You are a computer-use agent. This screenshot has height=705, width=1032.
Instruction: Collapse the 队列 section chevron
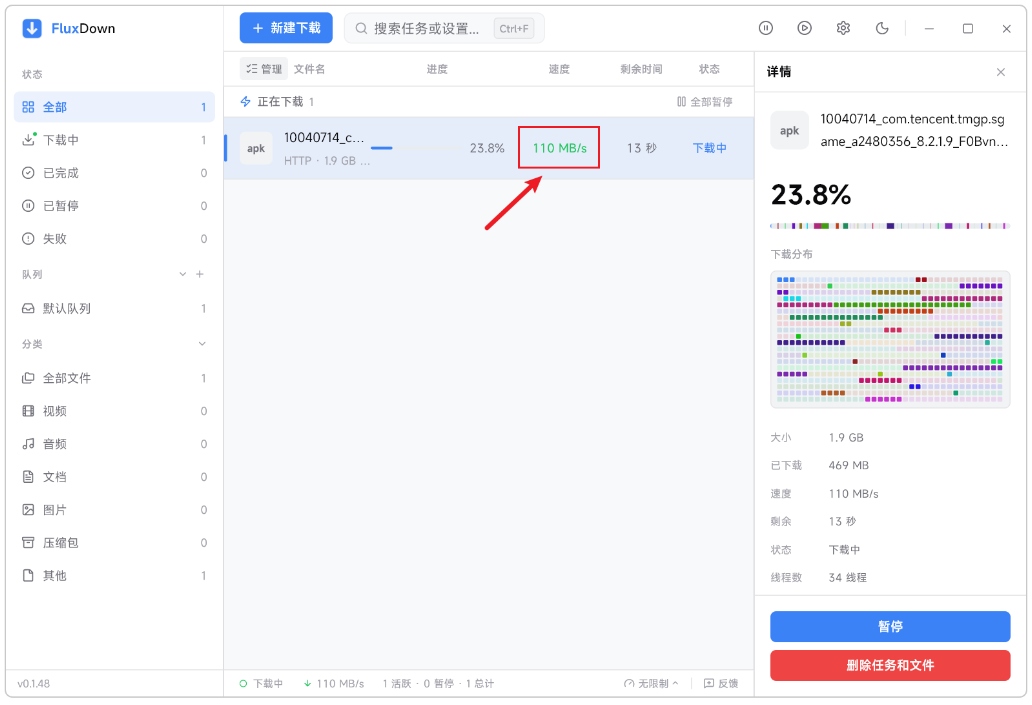pos(182,274)
